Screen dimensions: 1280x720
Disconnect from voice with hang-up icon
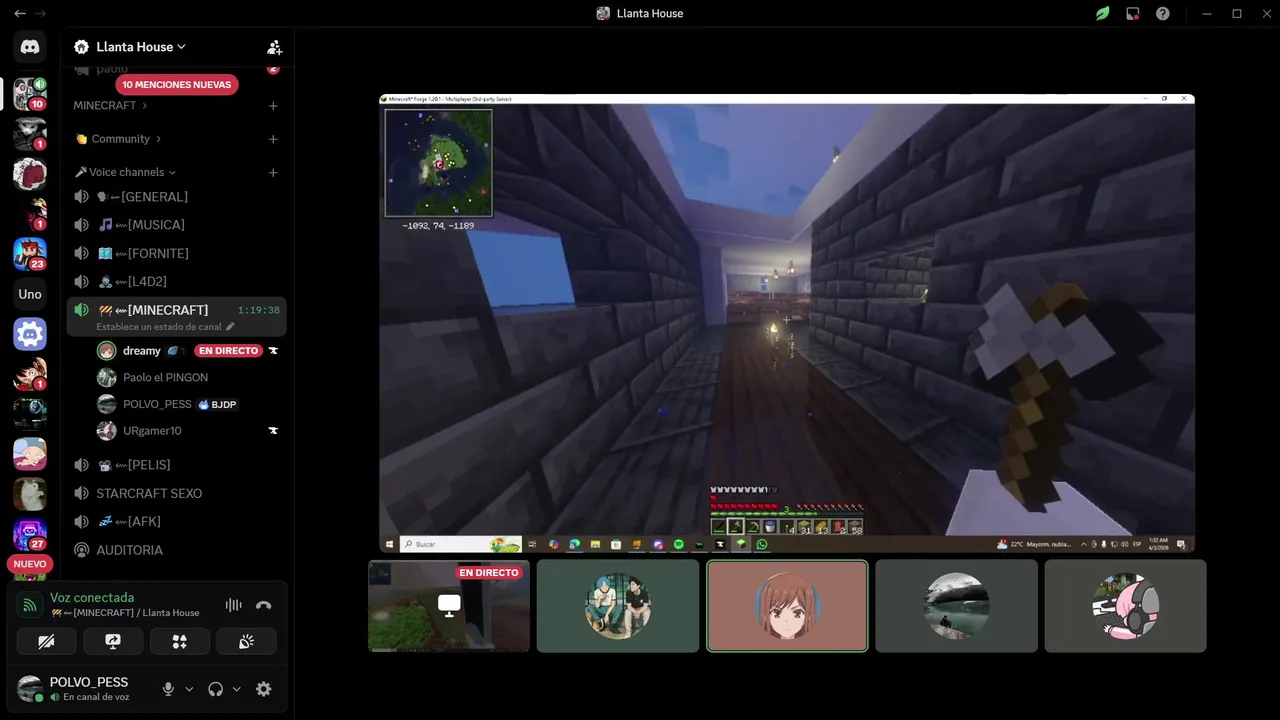[x=263, y=605]
